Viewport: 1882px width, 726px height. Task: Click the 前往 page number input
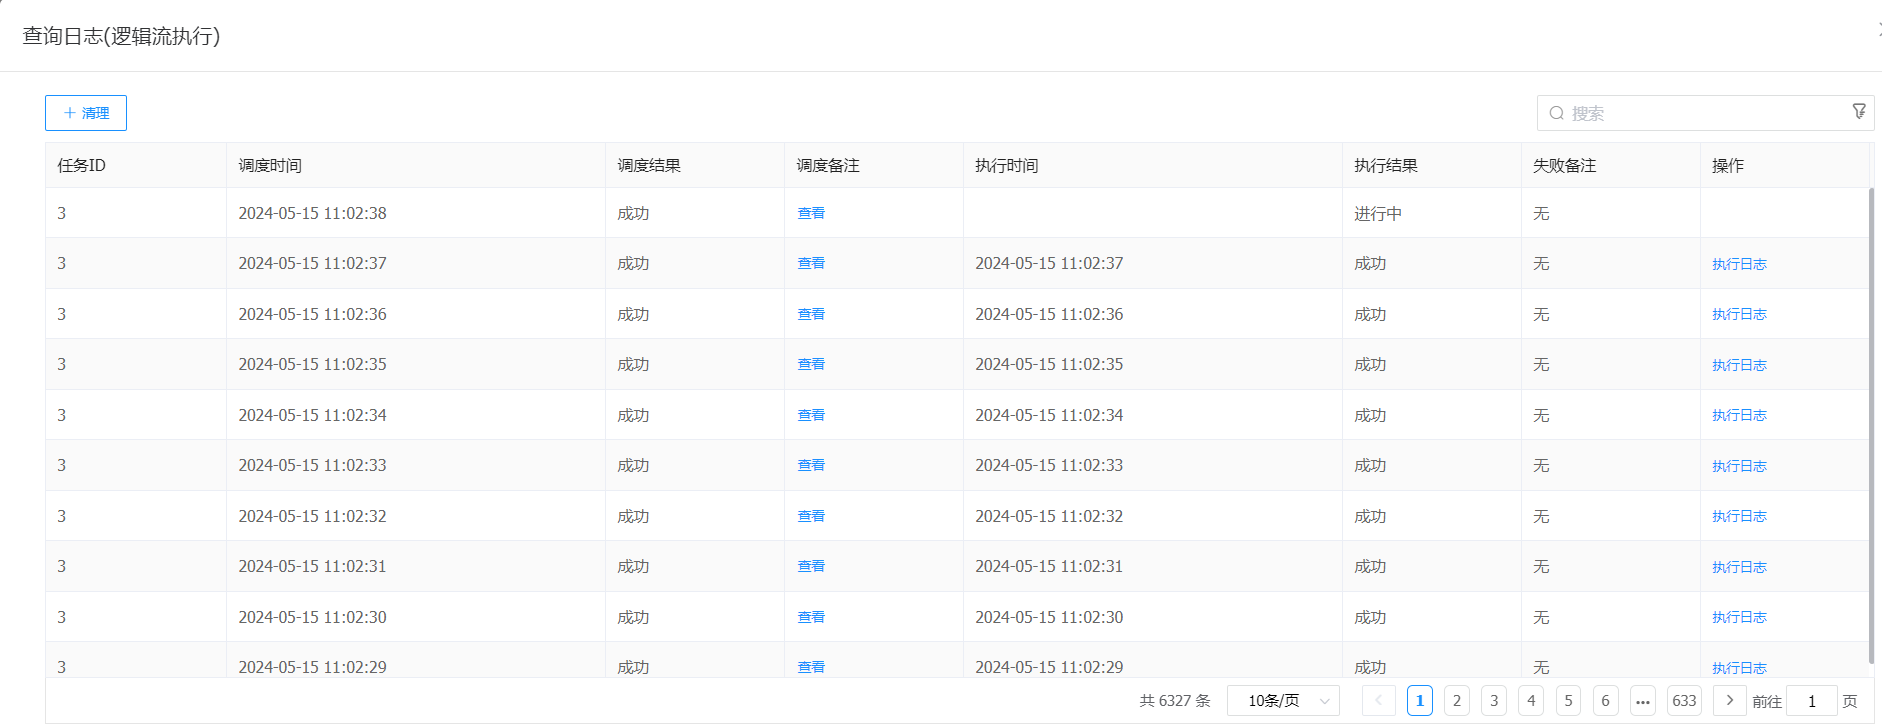pos(1811,701)
